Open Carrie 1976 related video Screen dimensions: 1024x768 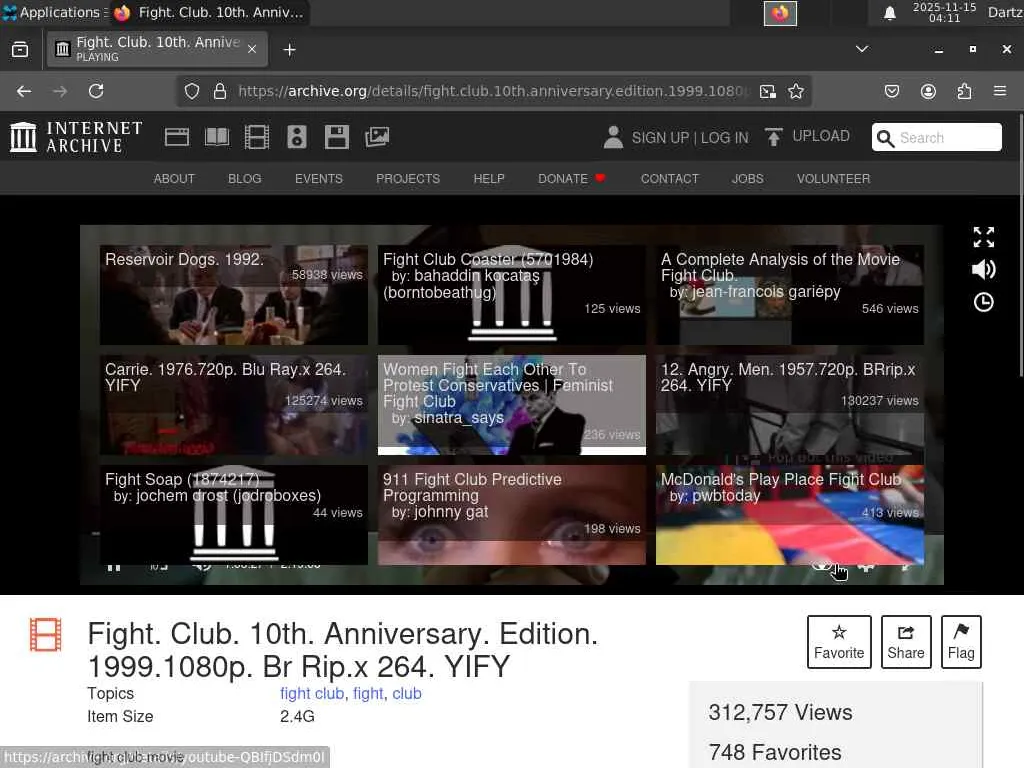(x=234, y=405)
